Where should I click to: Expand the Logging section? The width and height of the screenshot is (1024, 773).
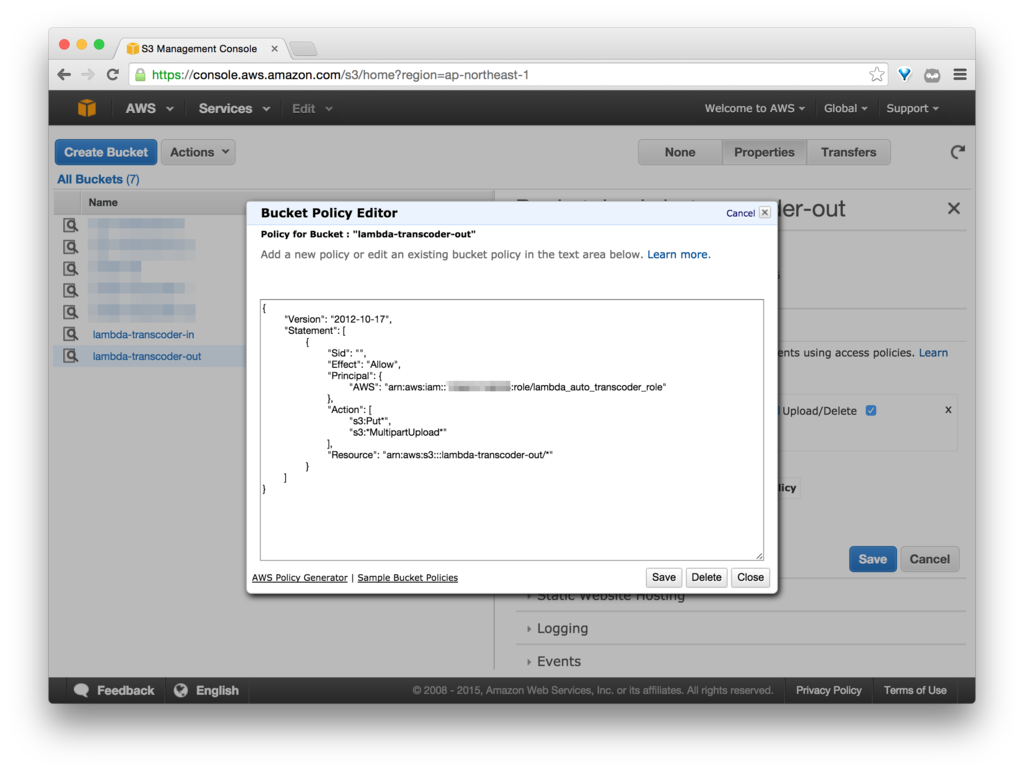(562, 628)
